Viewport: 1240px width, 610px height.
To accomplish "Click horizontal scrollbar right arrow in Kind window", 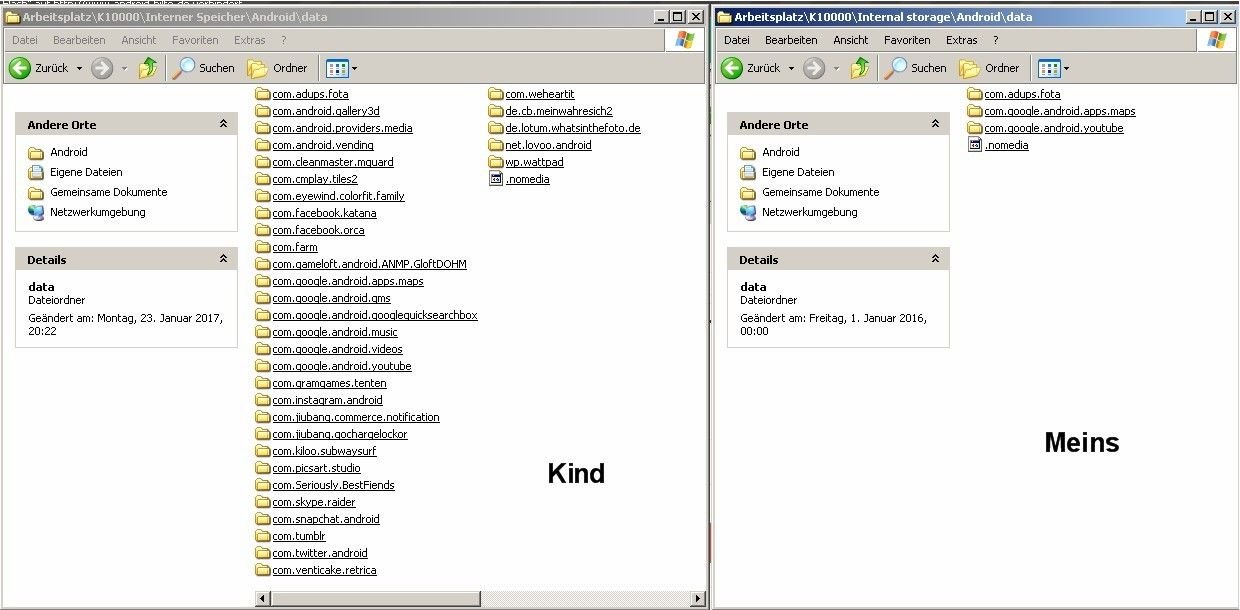I will 697,598.
